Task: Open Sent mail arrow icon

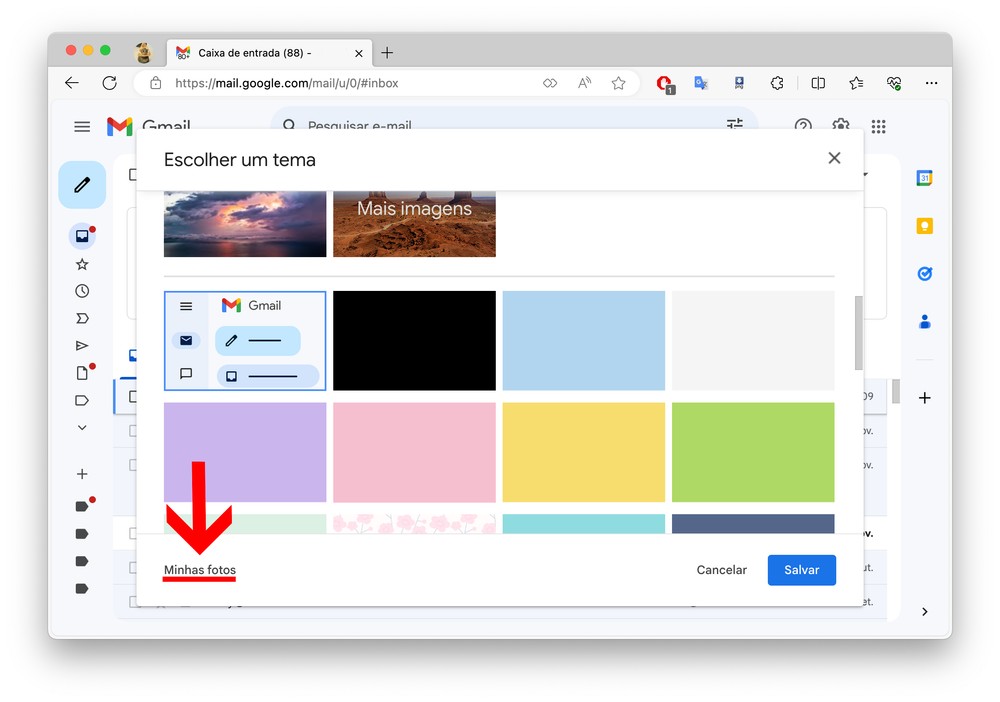Action: point(82,346)
